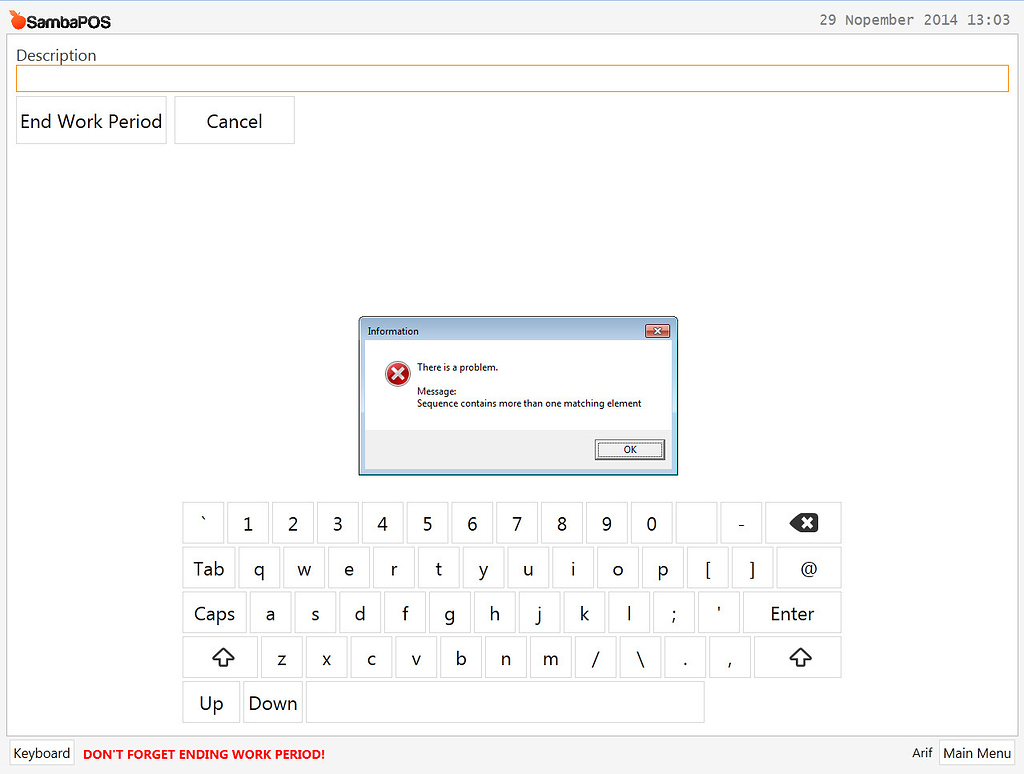
Task: Cancel ending the work period
Action: pos(234,120)
